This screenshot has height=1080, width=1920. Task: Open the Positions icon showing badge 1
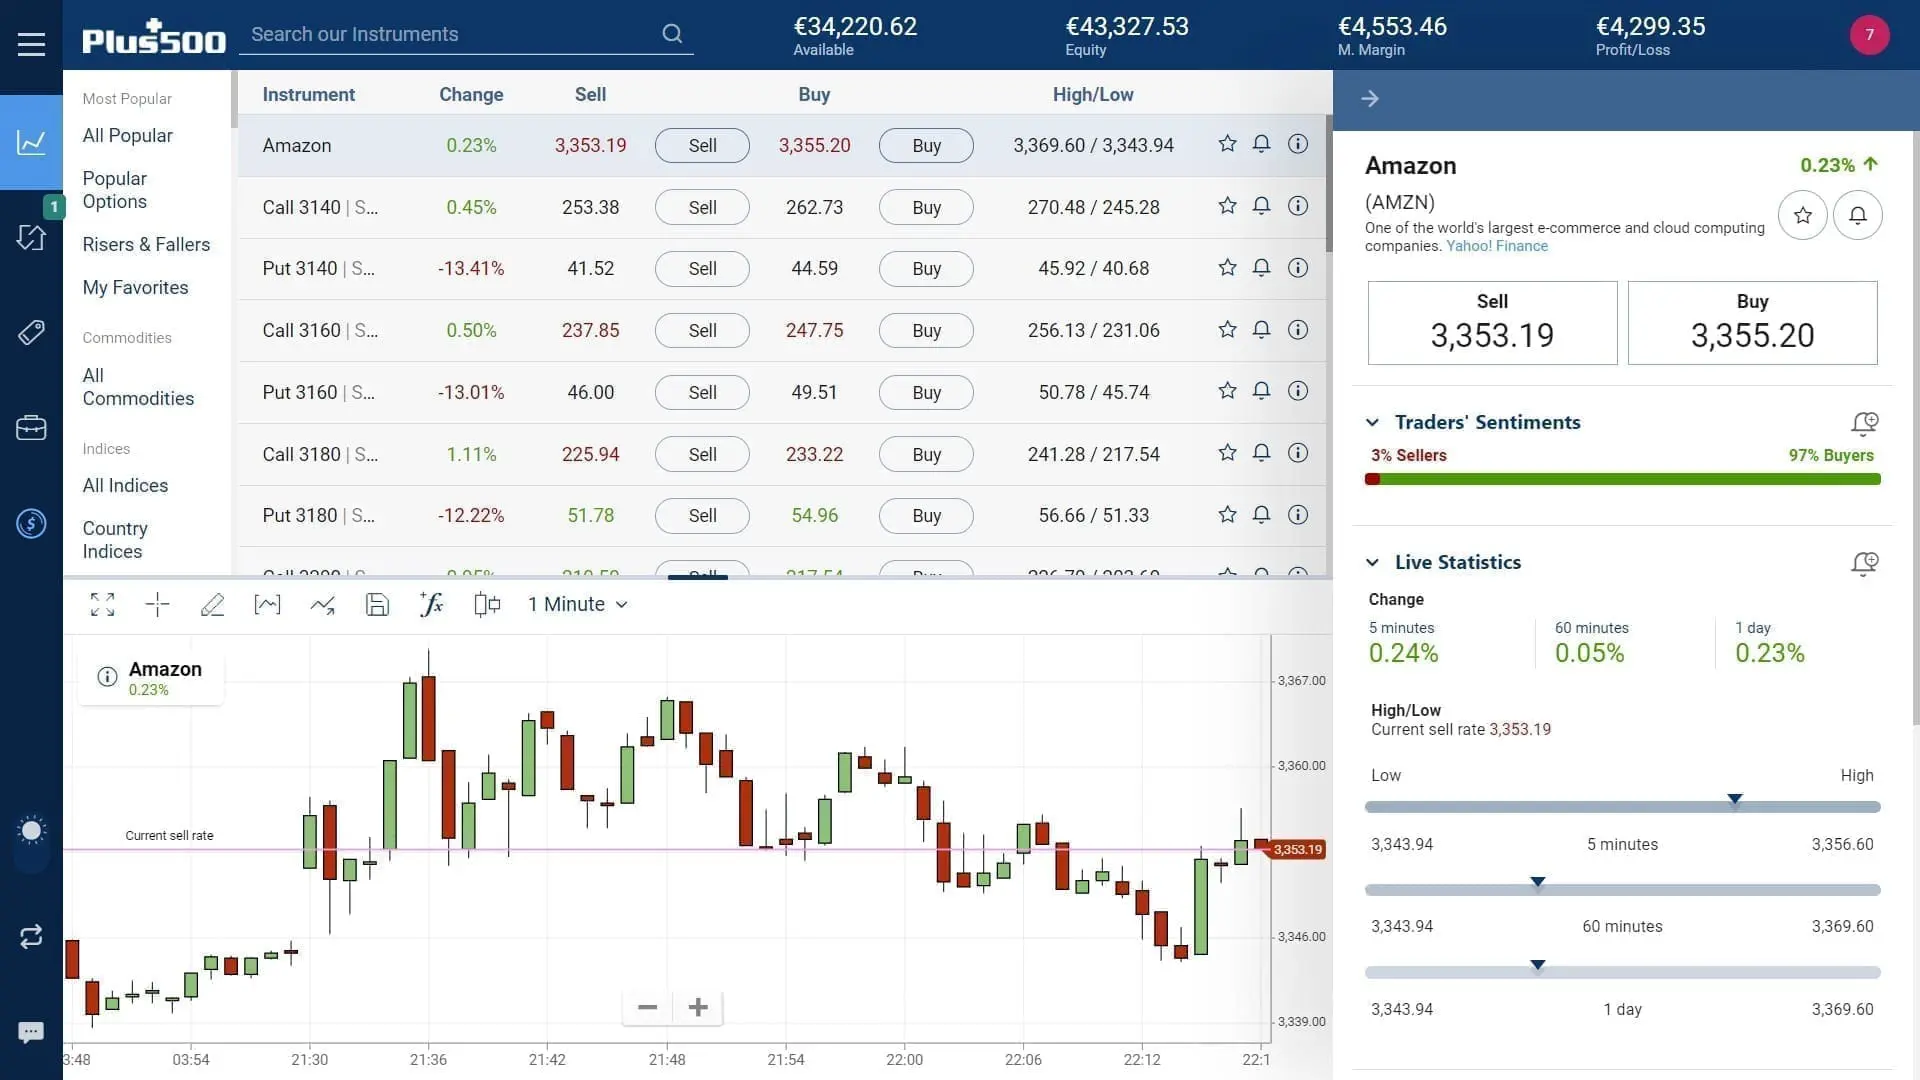31,238
